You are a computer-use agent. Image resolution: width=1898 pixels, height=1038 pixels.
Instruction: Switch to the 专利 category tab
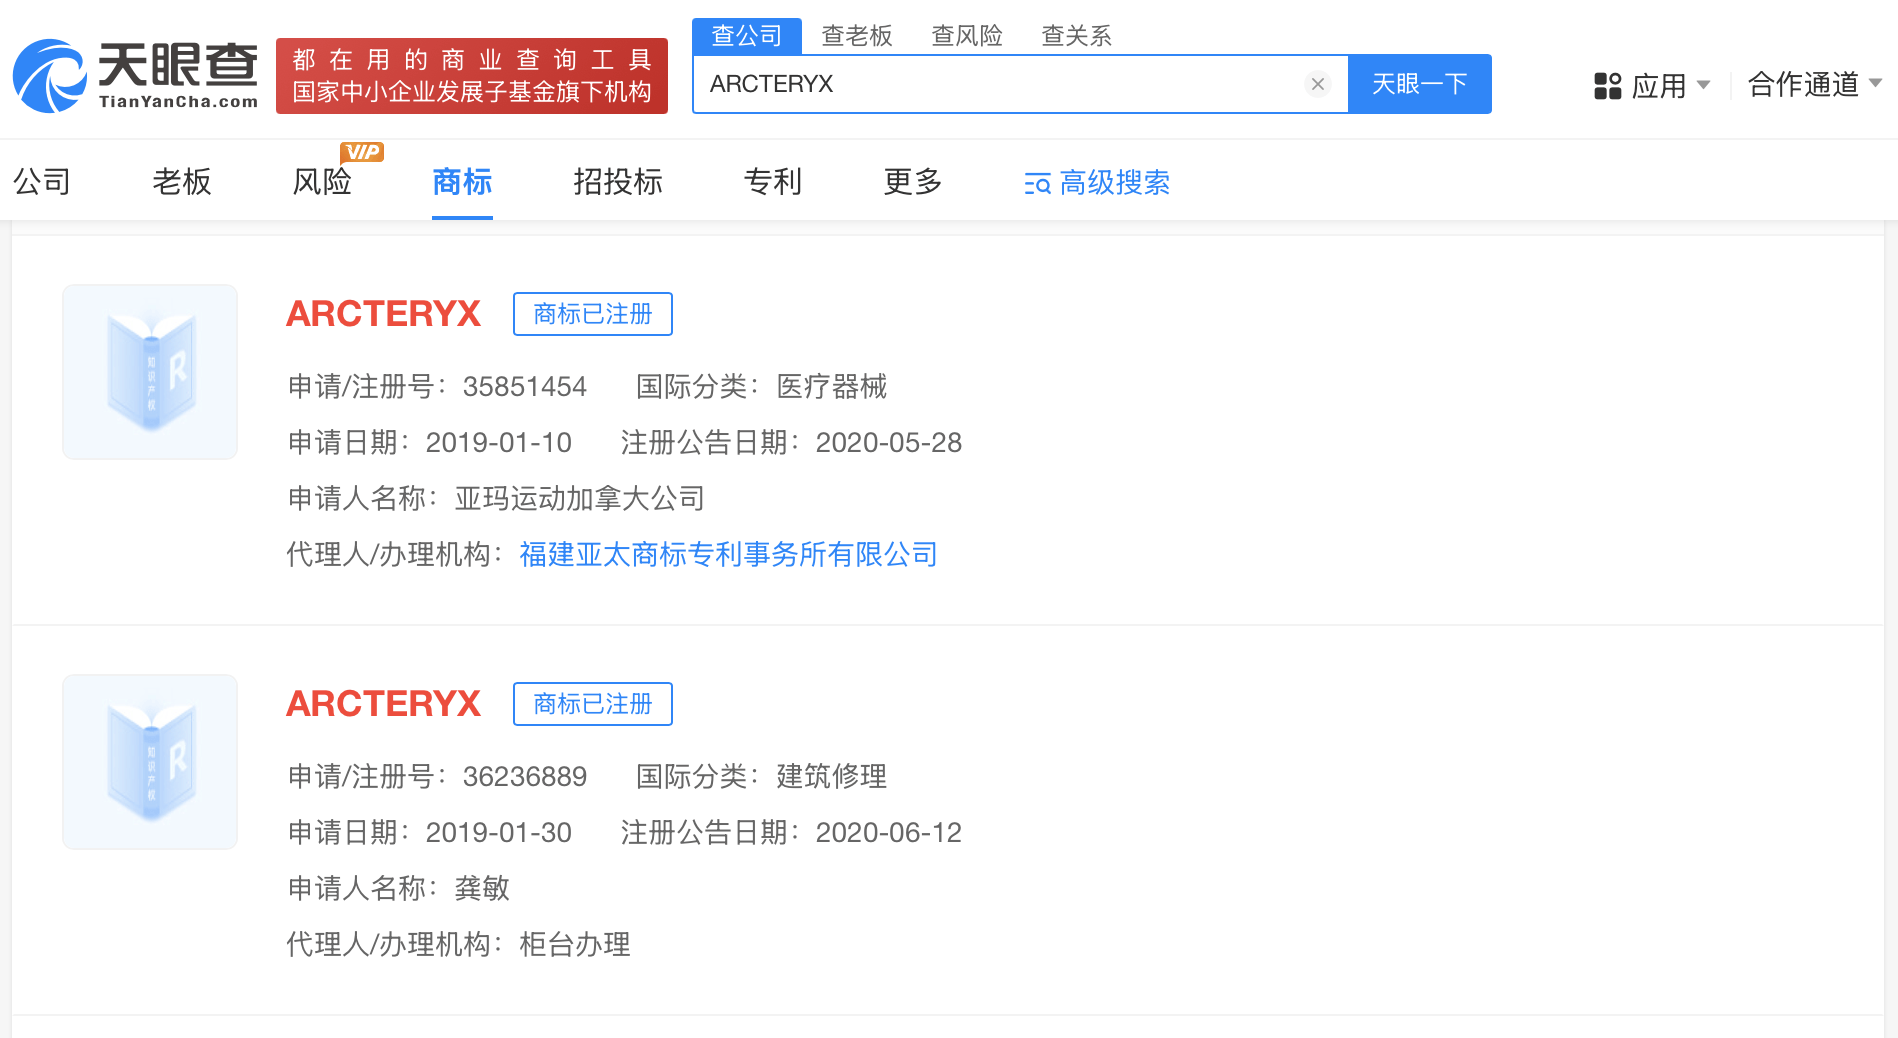[x=773, y=182]
